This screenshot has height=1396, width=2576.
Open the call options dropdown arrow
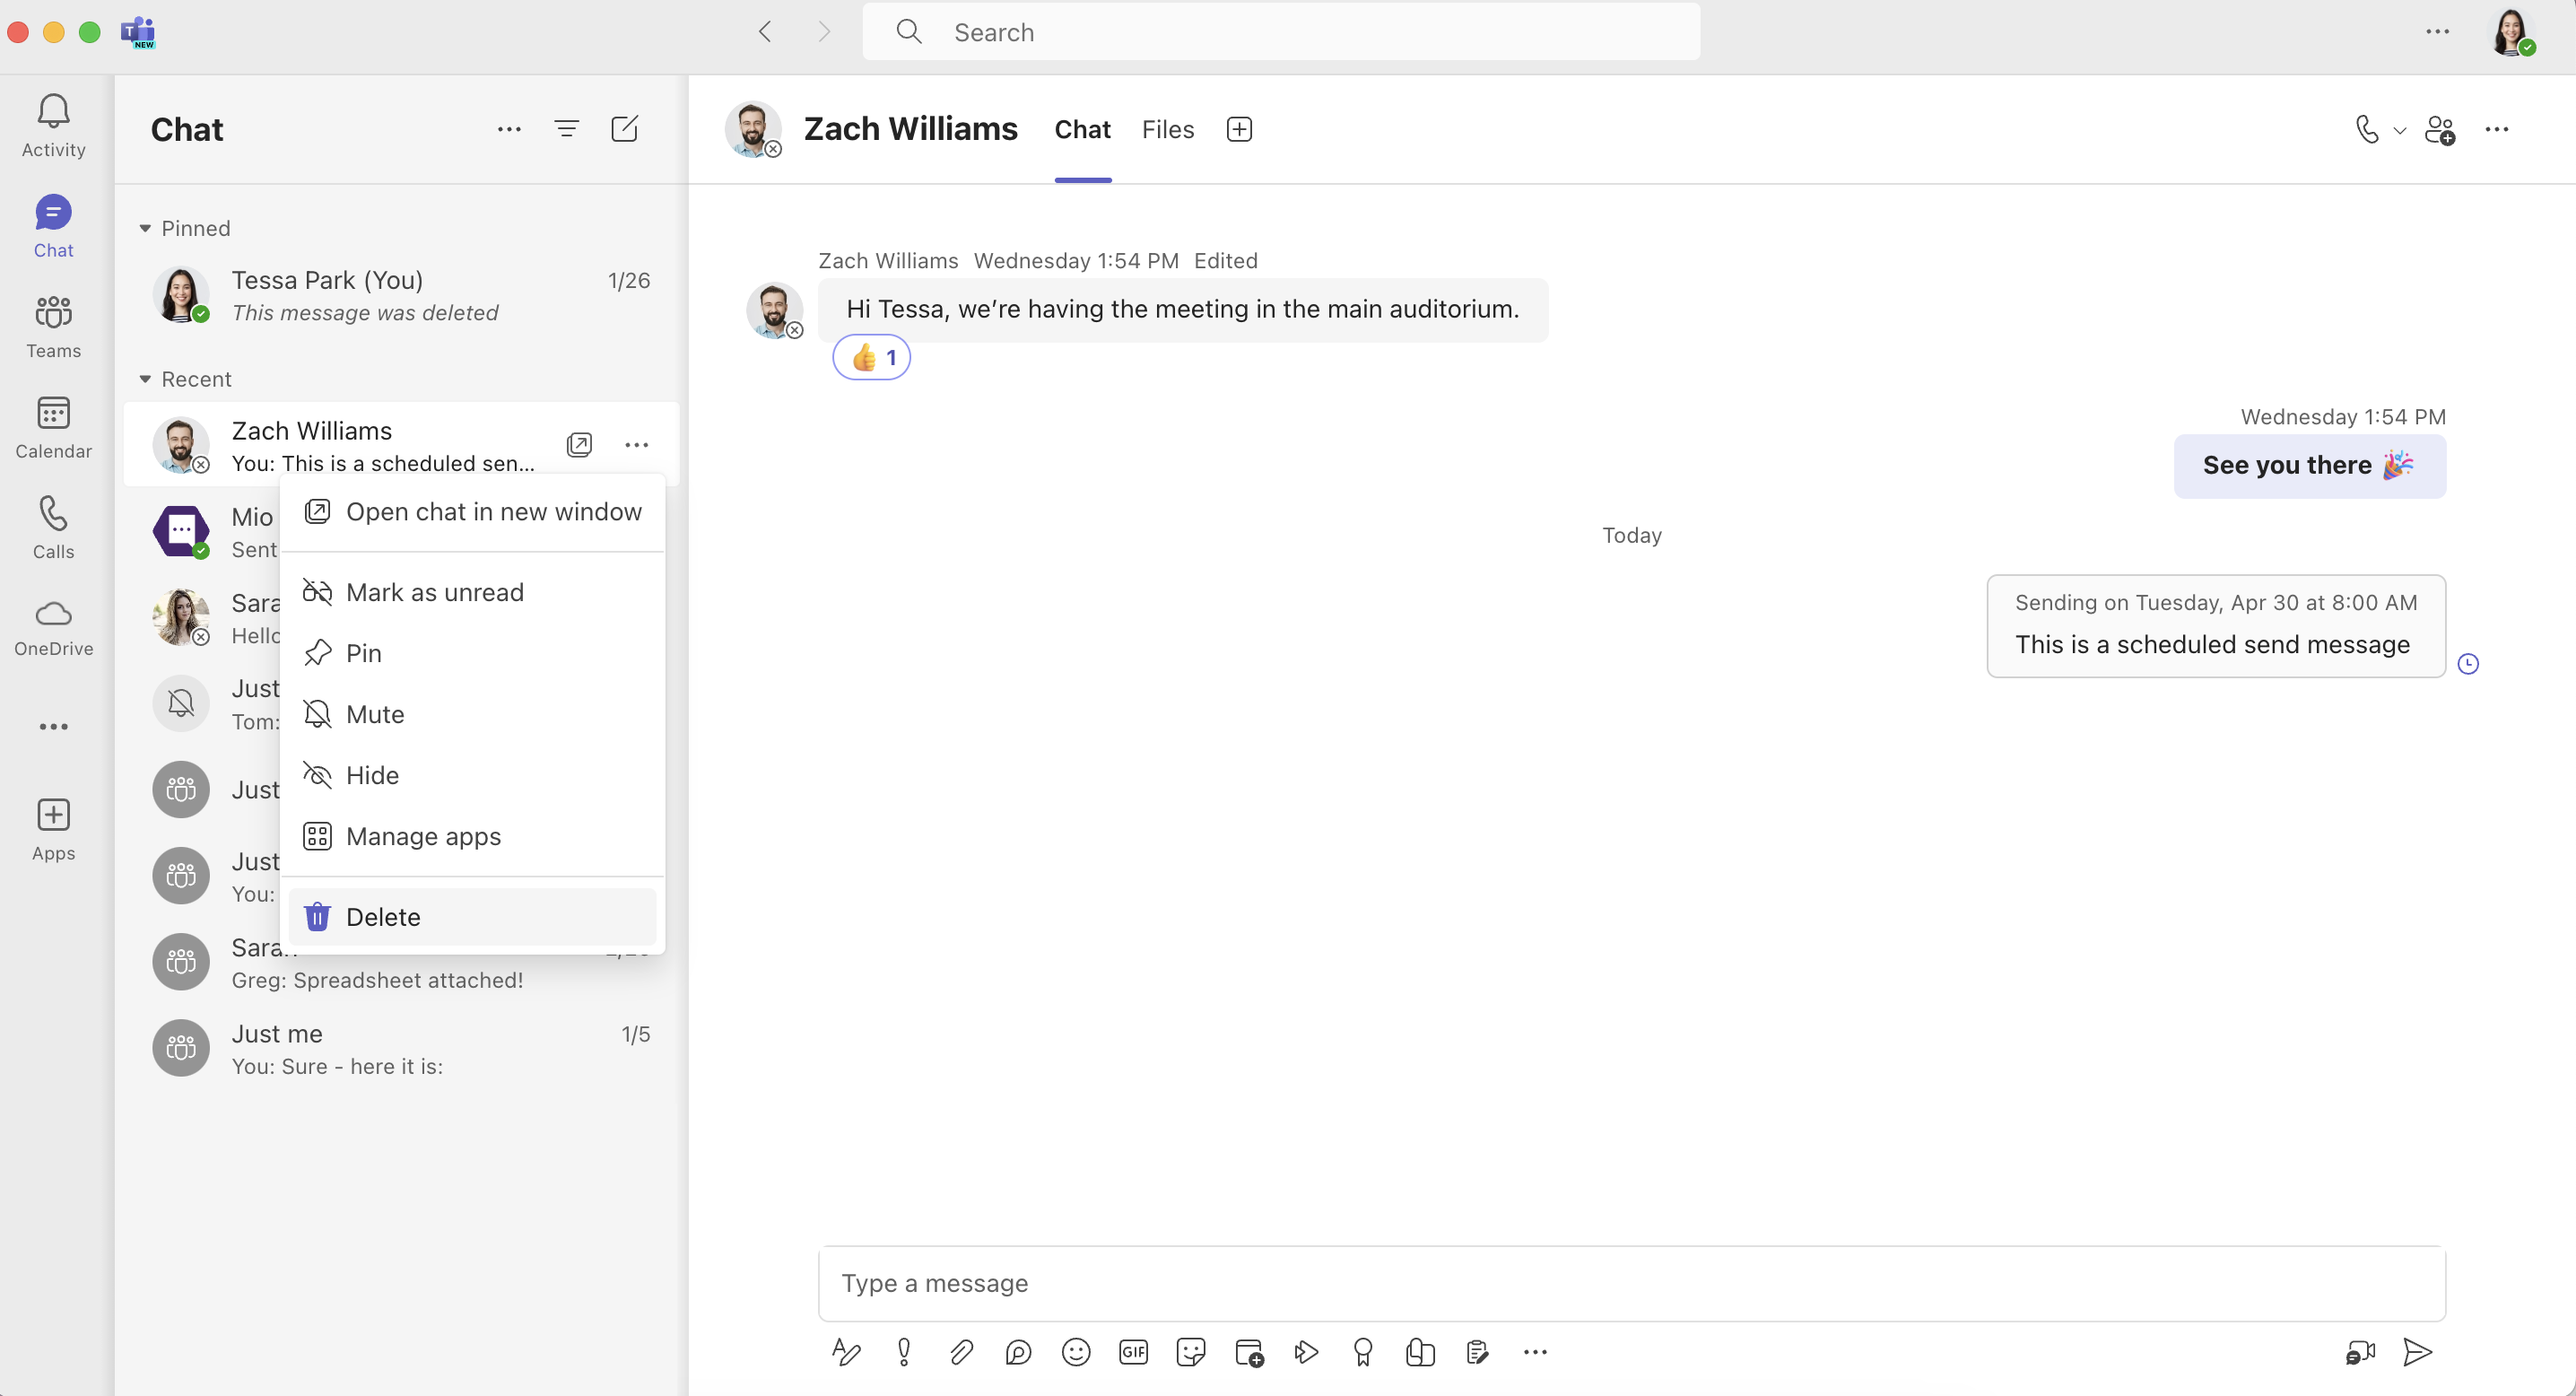click(2399, 131)
